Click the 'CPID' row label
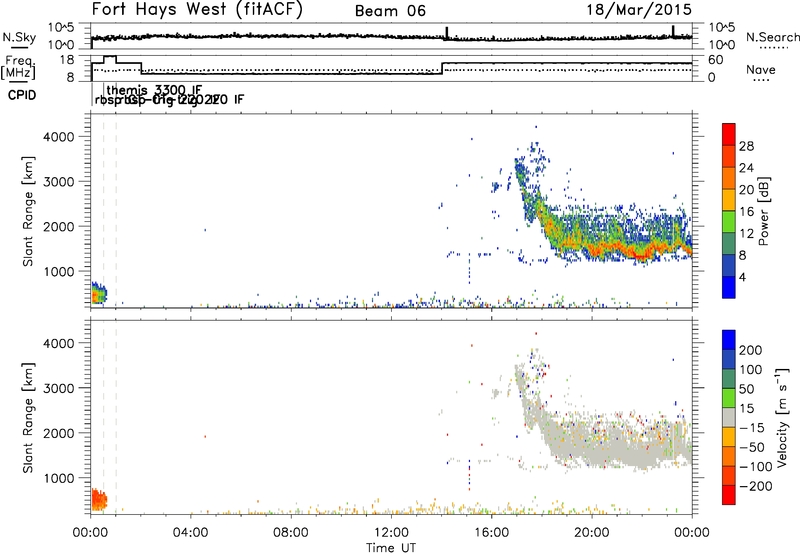The image size is (800, 554). [x=22, y=95]
